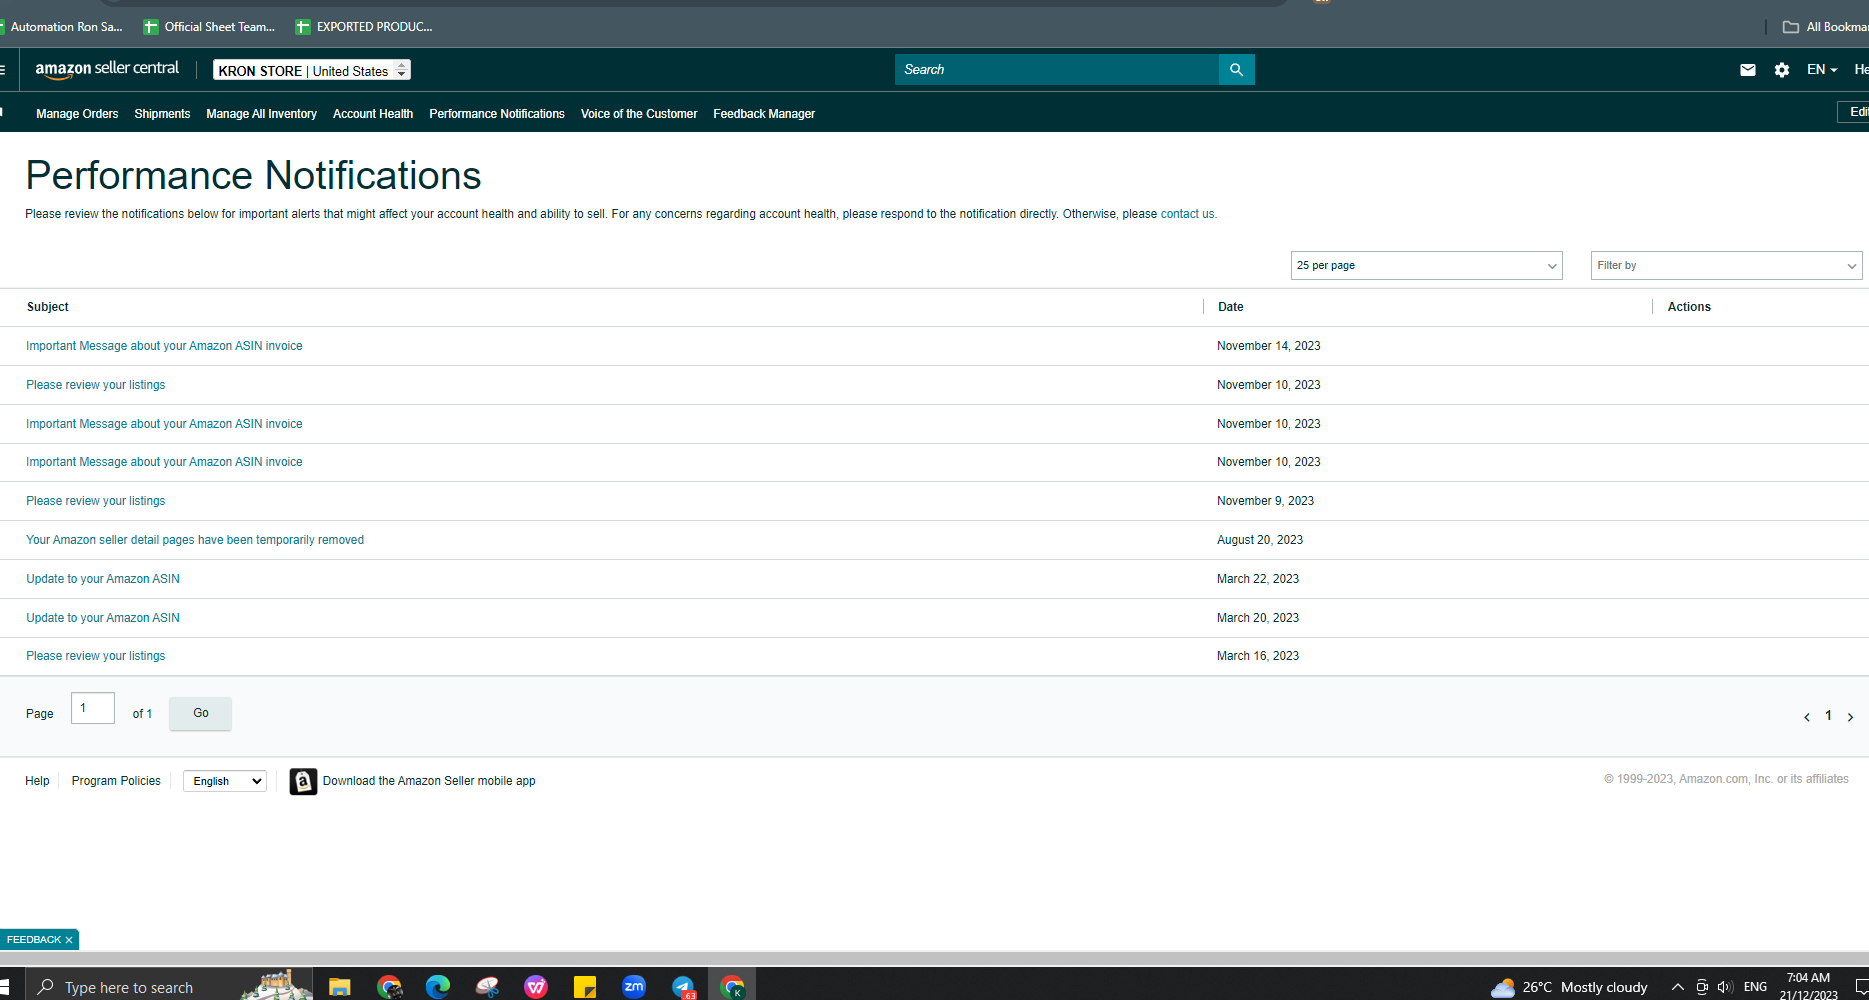
Task: Open November 10 Please review your listings
Action: (x=96, y=385)
